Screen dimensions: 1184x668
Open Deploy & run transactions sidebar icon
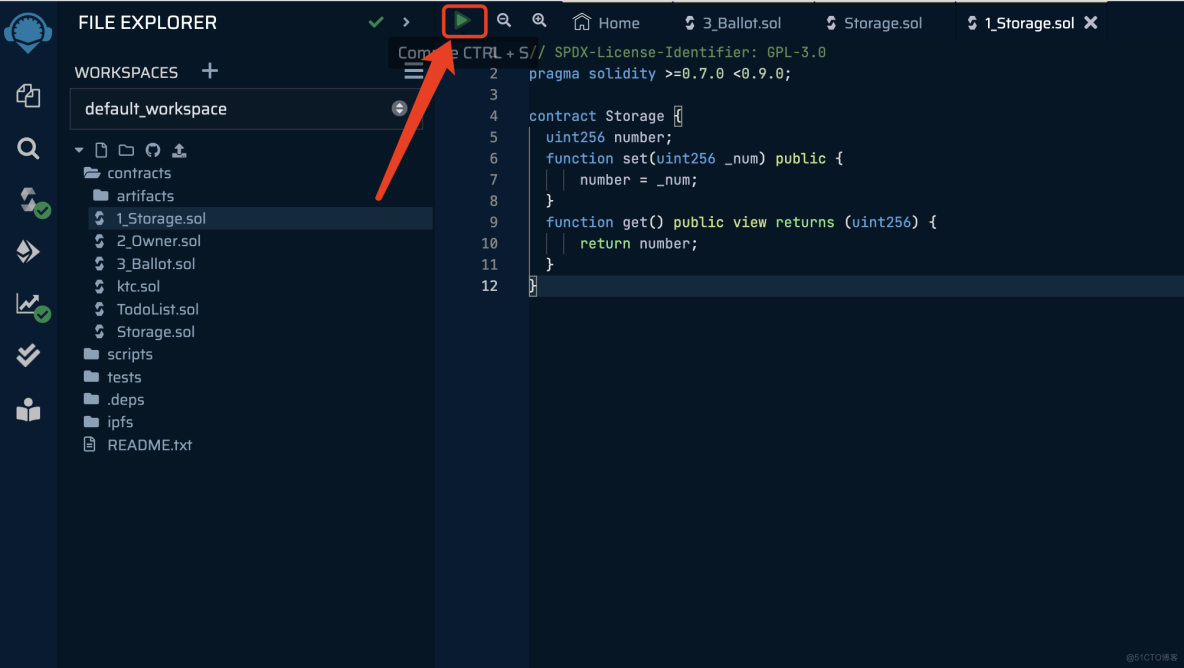point(28,251)
